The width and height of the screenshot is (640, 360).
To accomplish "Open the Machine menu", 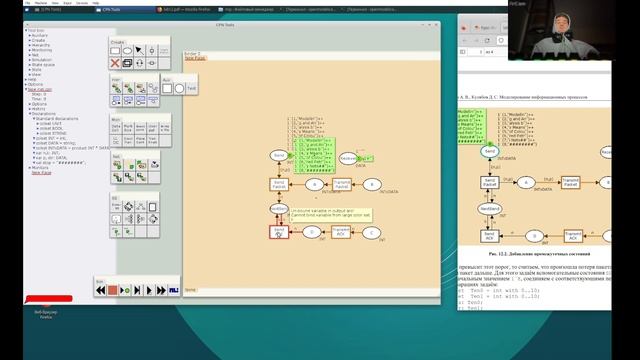I will (40, 3).
